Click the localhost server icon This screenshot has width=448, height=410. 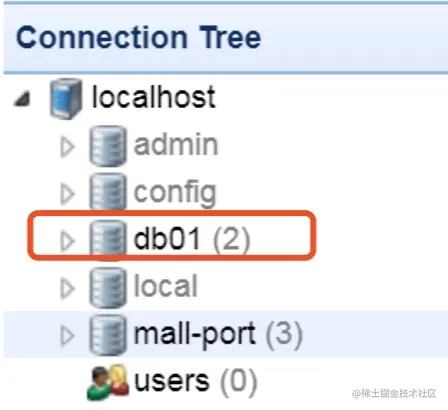[66, 98]
